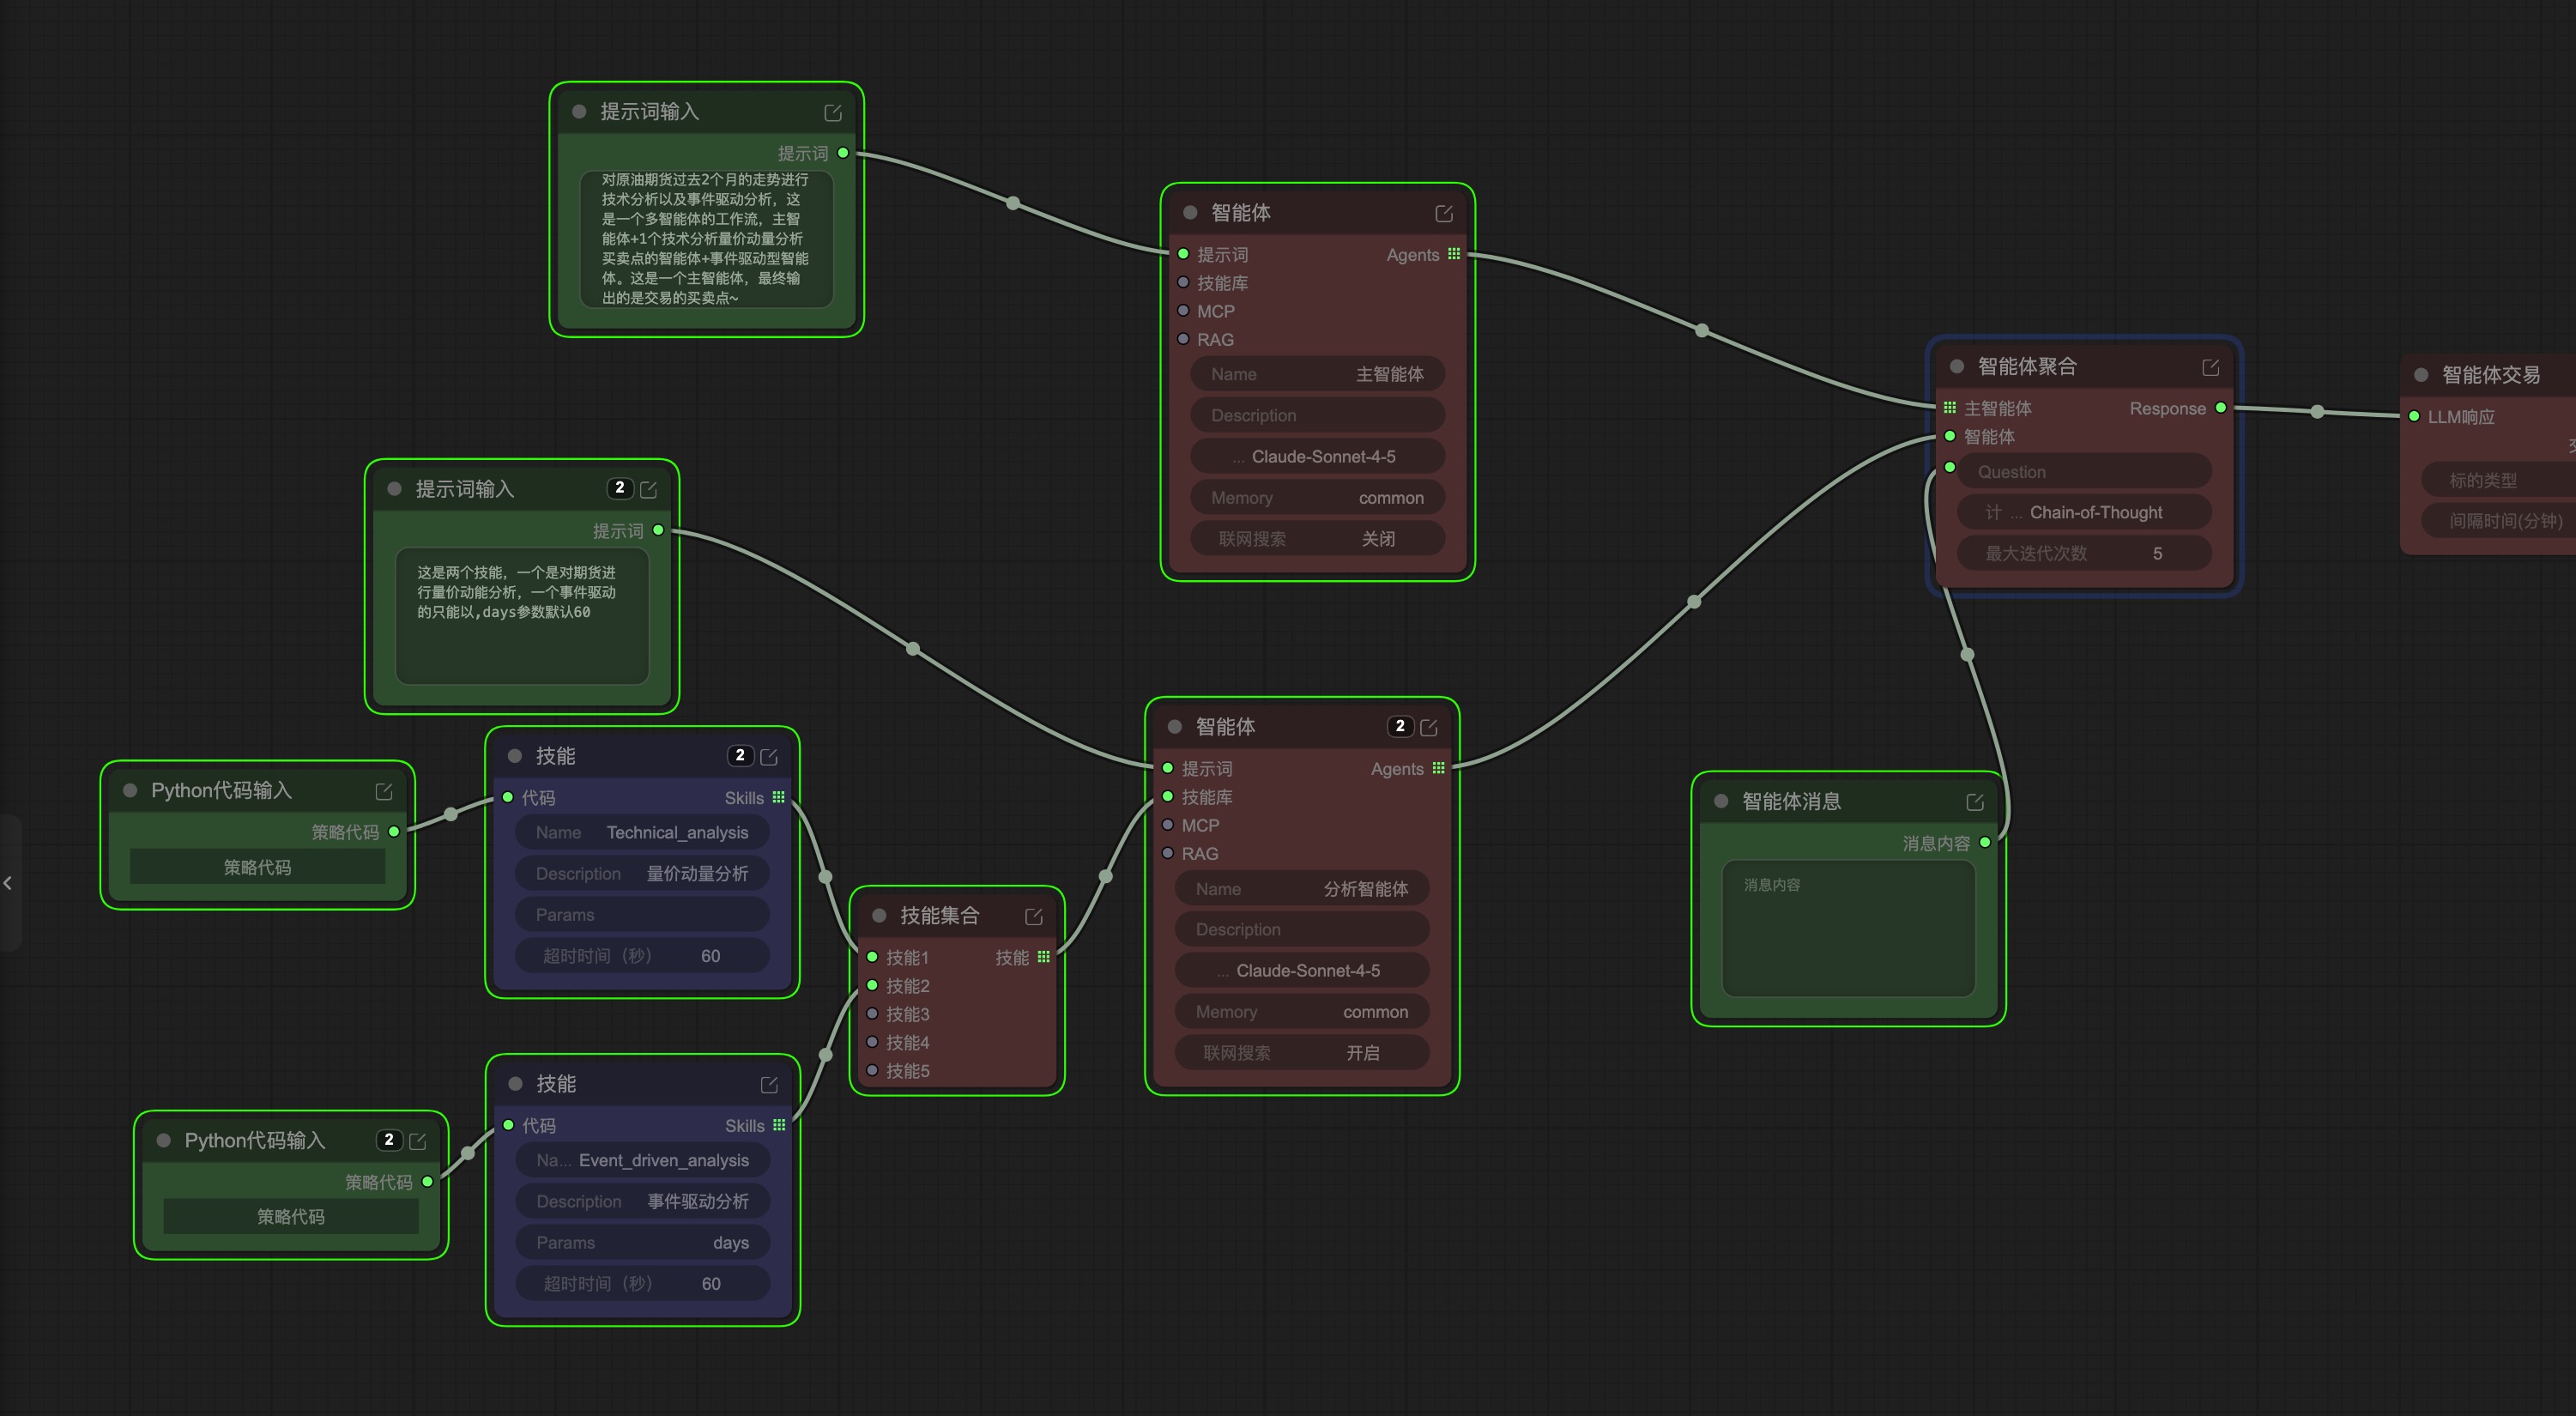Screen dimensions: 2576x1416
Task: Click the 最大迭代次数 value field
Action: (x=2083, y=553)
